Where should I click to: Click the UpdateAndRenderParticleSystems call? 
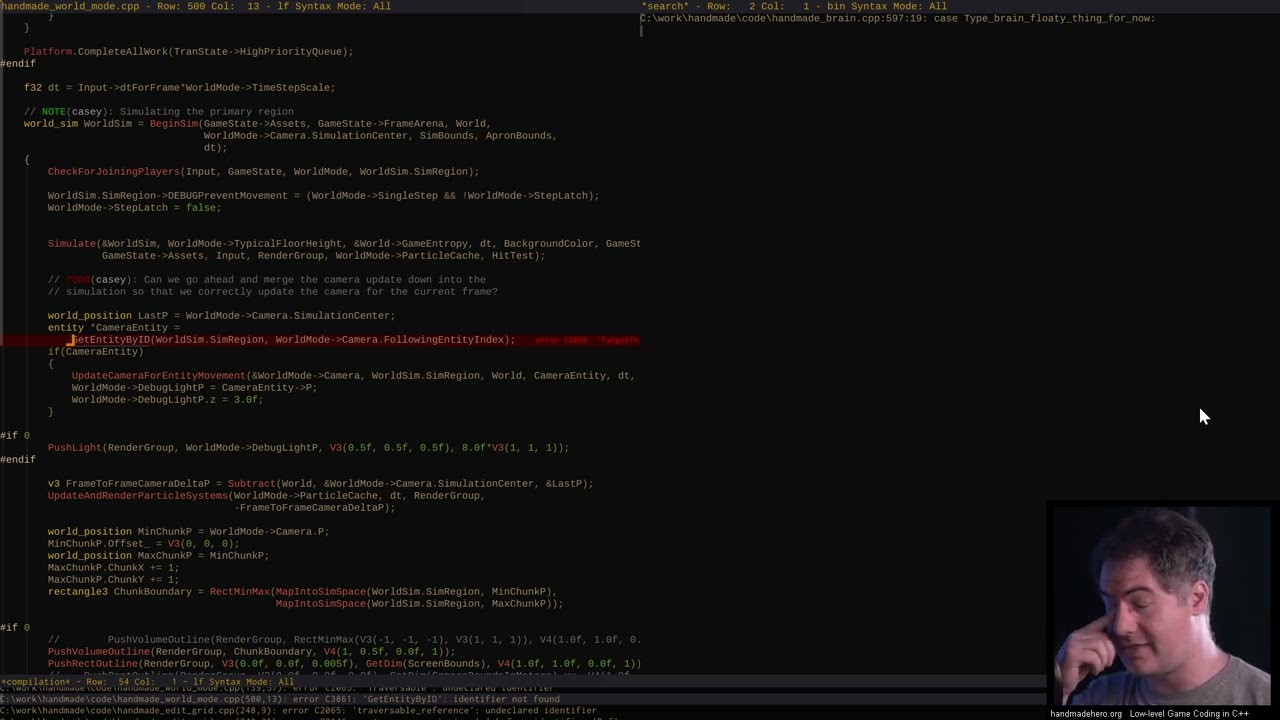point(266,495)
